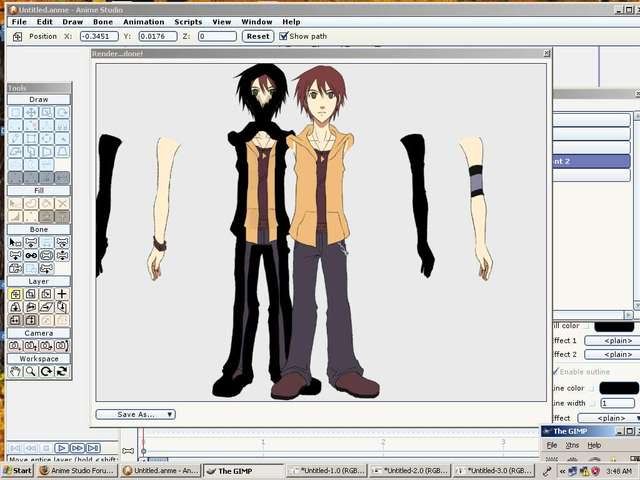Select the Zoom Workspace magnifier tool
Screen dimensions: 640x480
pyautogui.click(x=31, y=371)
